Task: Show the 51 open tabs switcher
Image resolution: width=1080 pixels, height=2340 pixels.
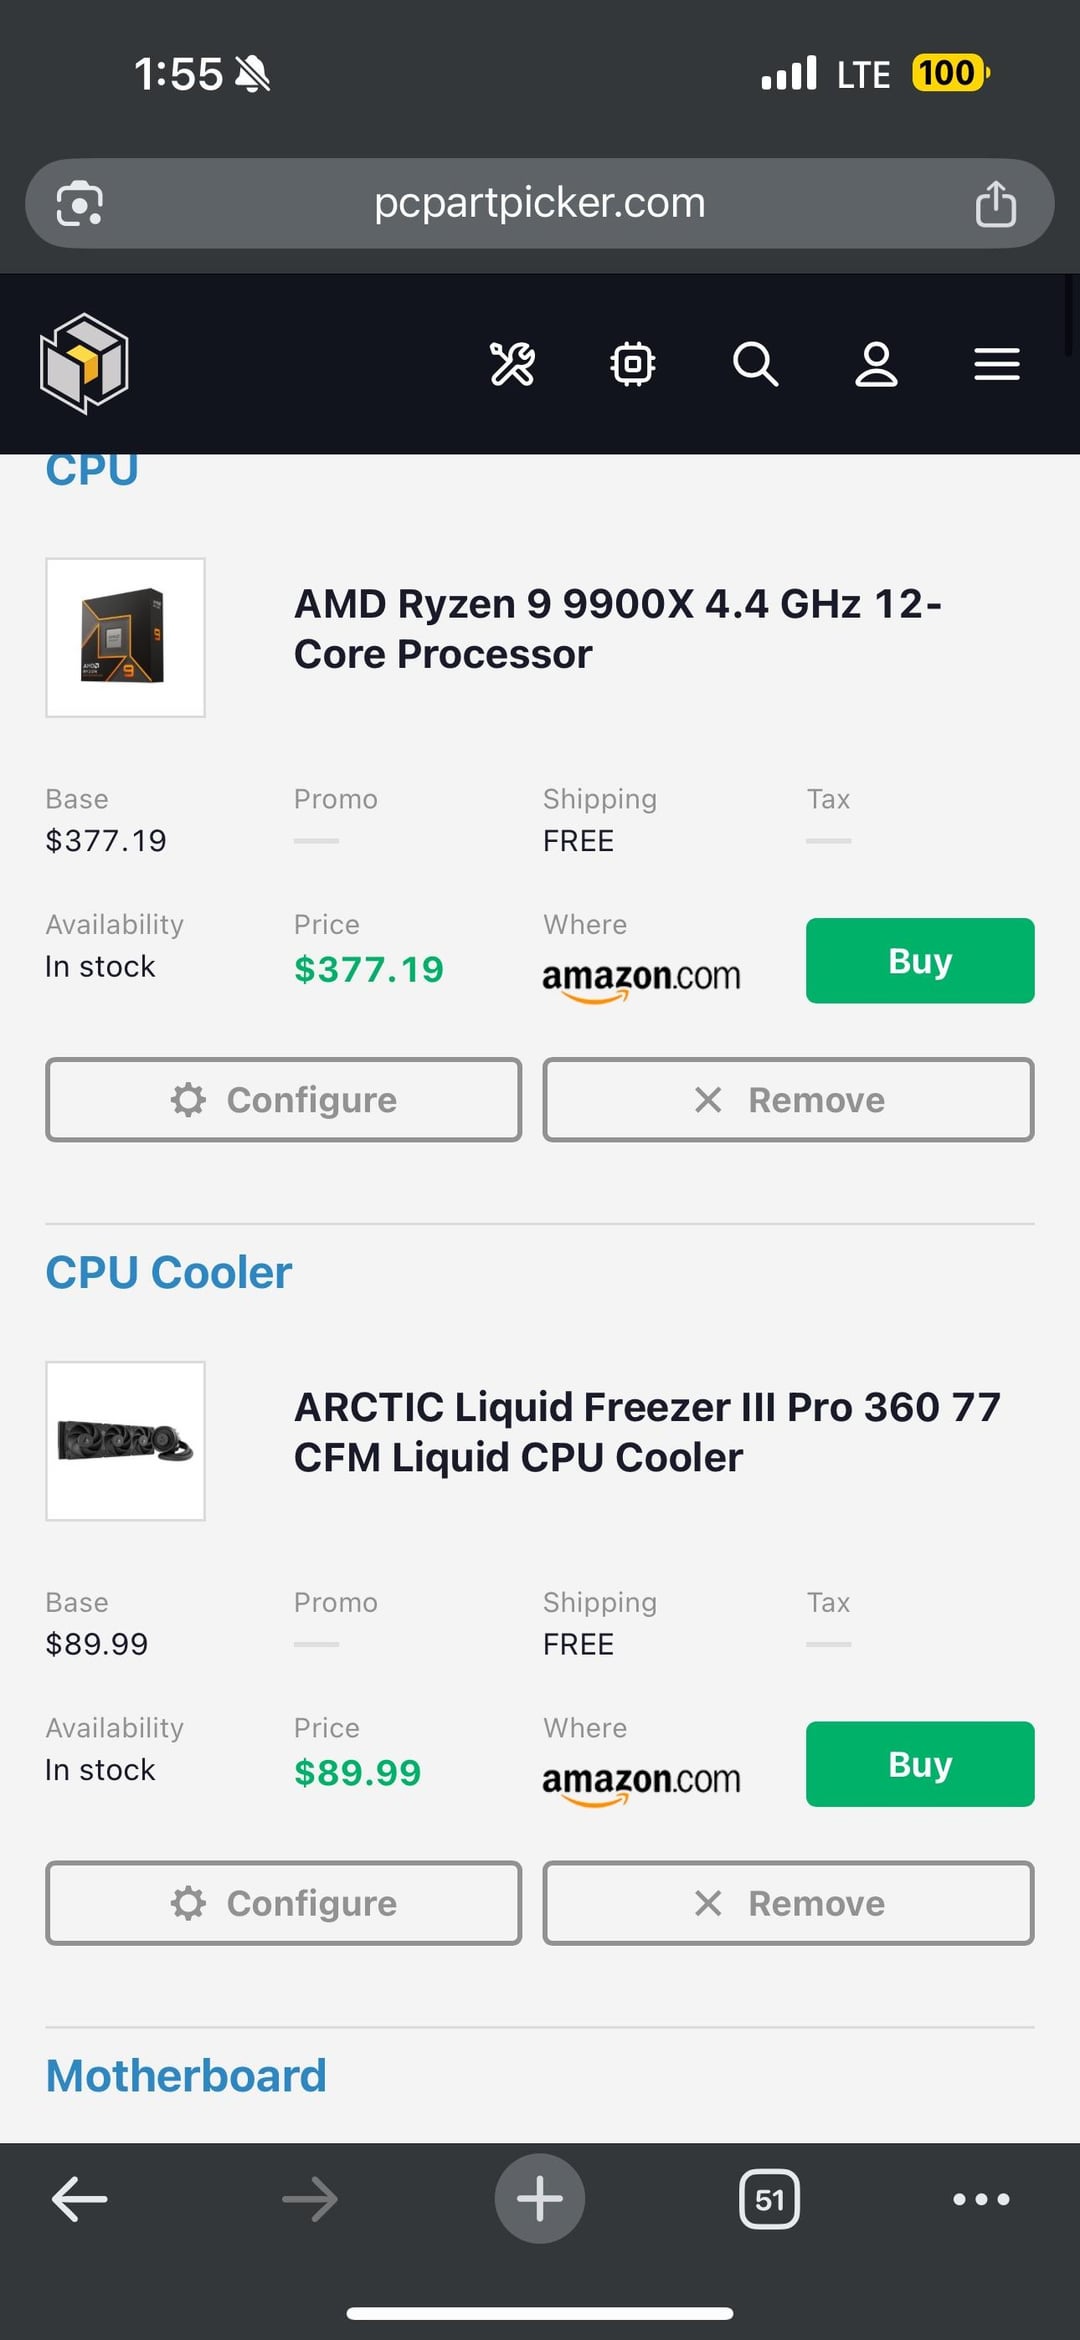Action: pos(769,2199)
